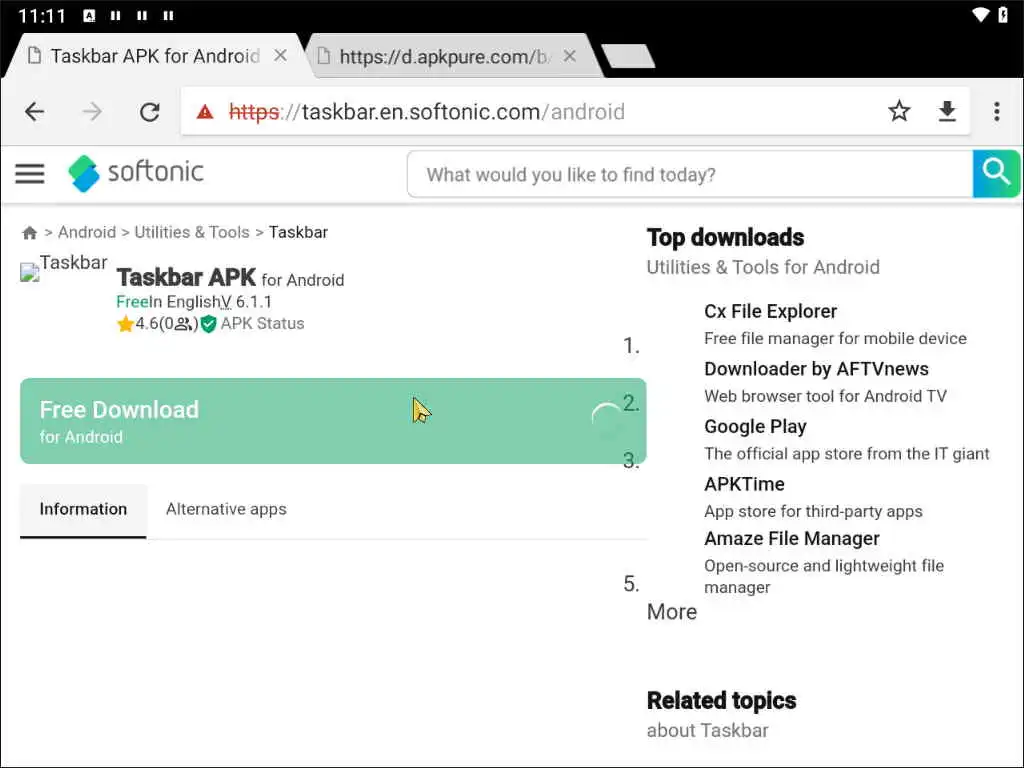The height and width of the screenshot is (768, 1024).
Task: Click the home icon in breadcrumb
Action: pos(29,232)
